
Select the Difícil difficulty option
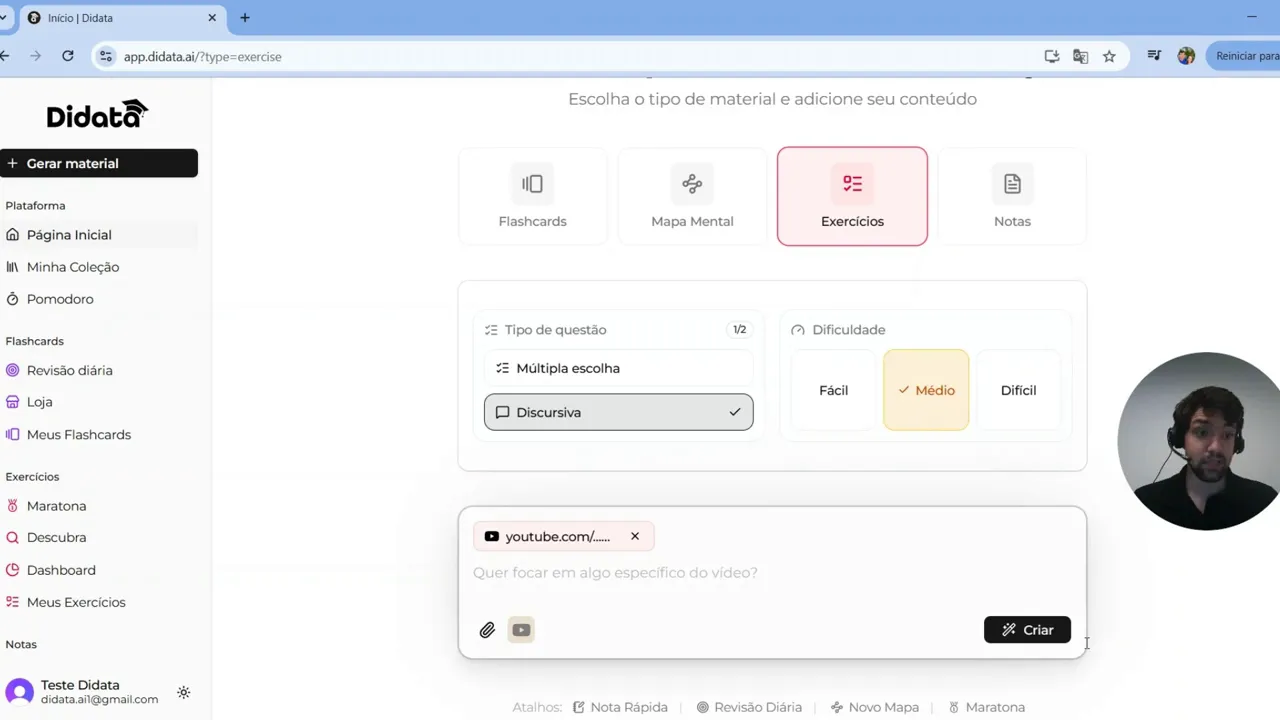(1018, 390)
